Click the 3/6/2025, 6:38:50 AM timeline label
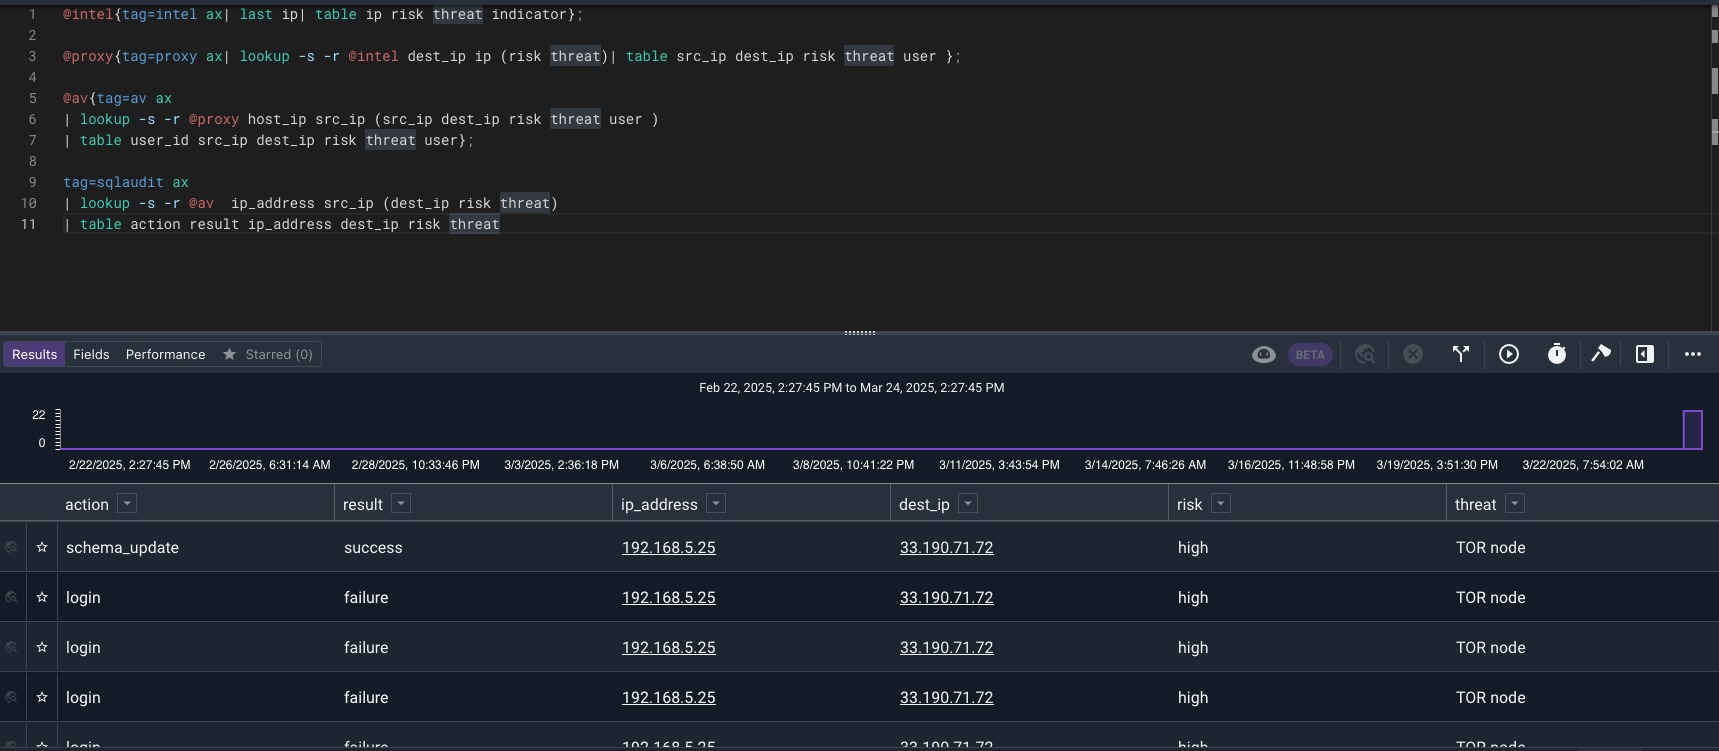Image resolution: width=1719 pixels, height=751 pixels. [x=707, y=465]
